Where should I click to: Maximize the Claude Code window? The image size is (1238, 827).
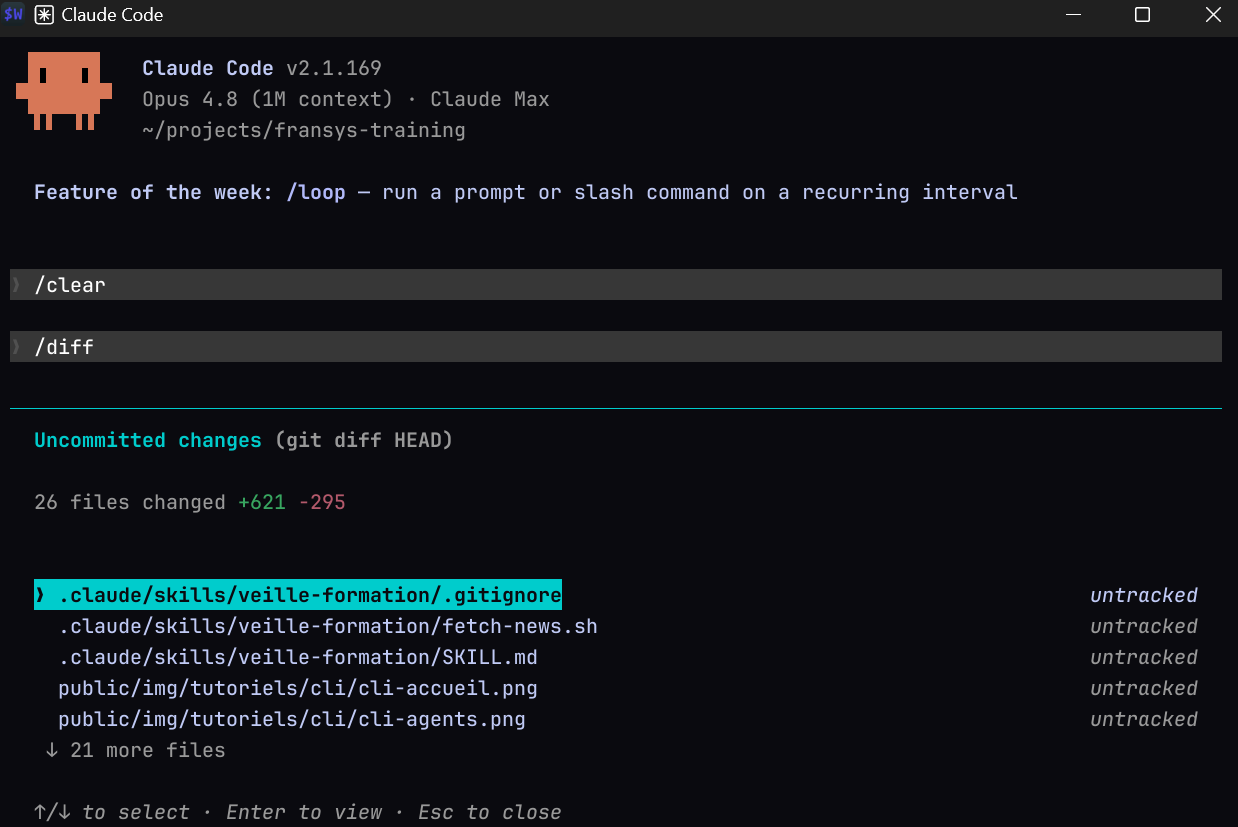click(x=1142, y=15)
